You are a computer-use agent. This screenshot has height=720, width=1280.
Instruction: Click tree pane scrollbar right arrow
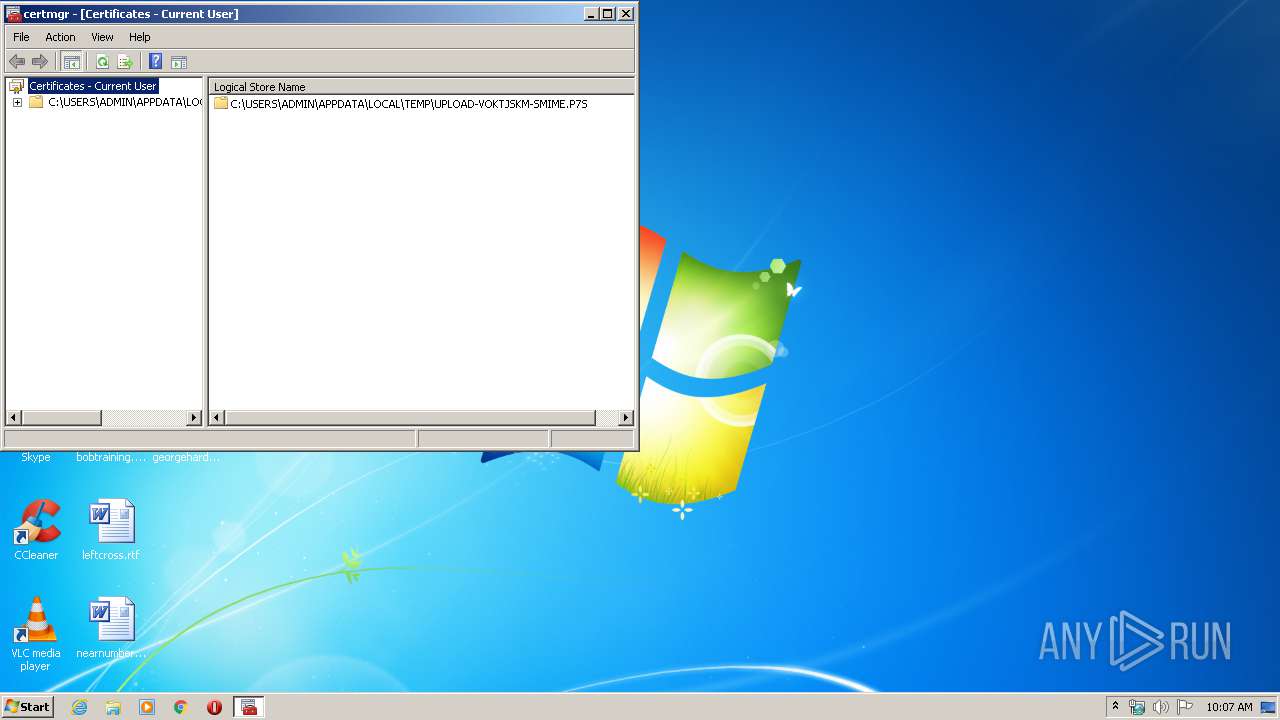tap(194, 417)
